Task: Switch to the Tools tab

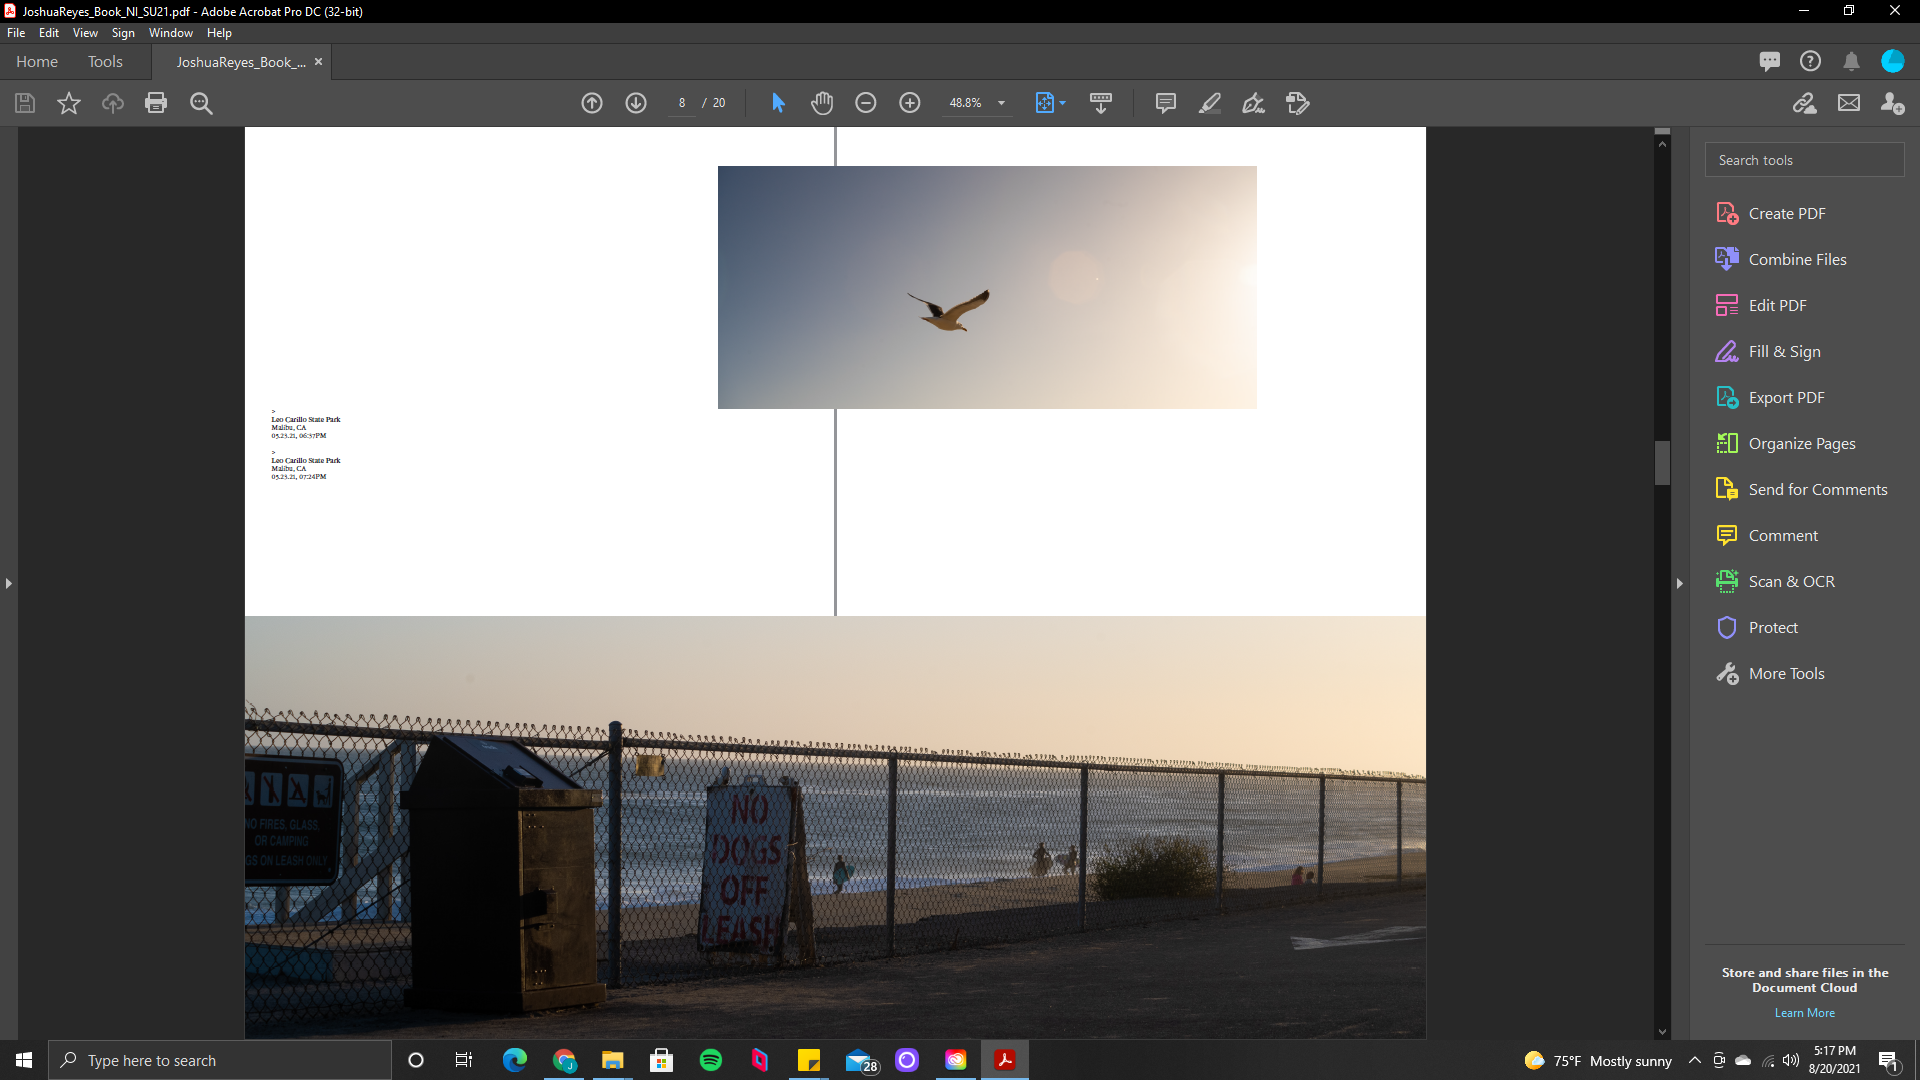Action: tap(105, 62)
